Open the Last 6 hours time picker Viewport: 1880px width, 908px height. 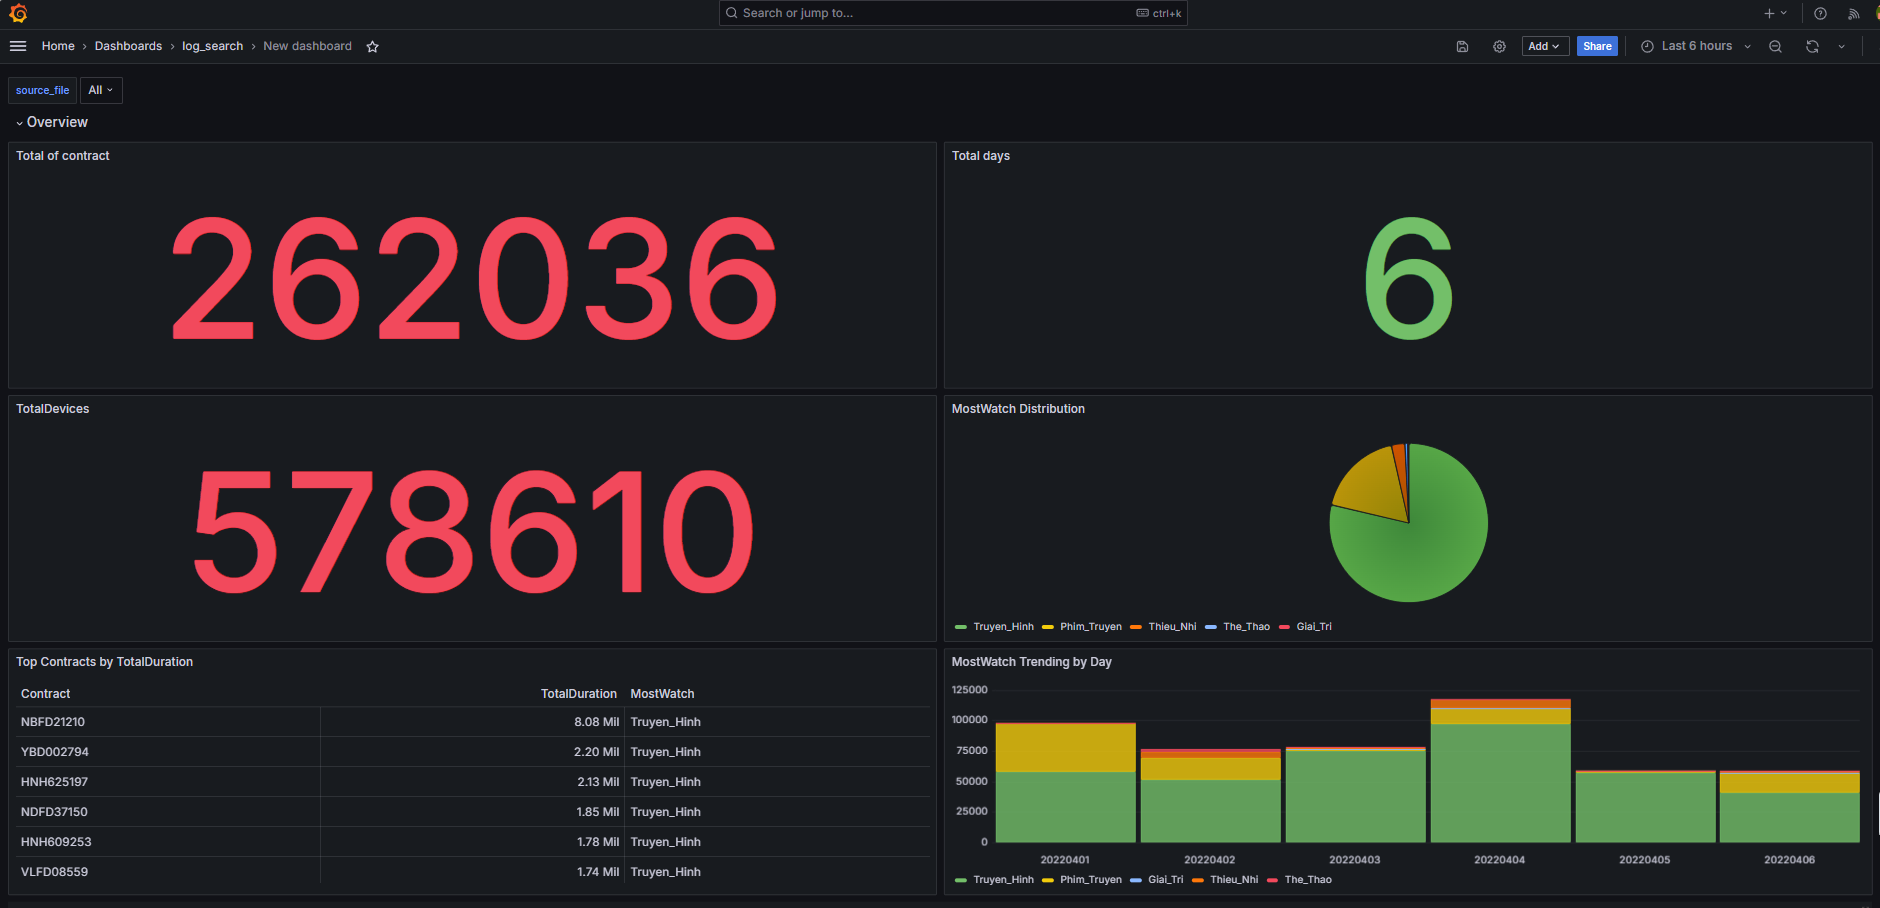[1696, 46]
